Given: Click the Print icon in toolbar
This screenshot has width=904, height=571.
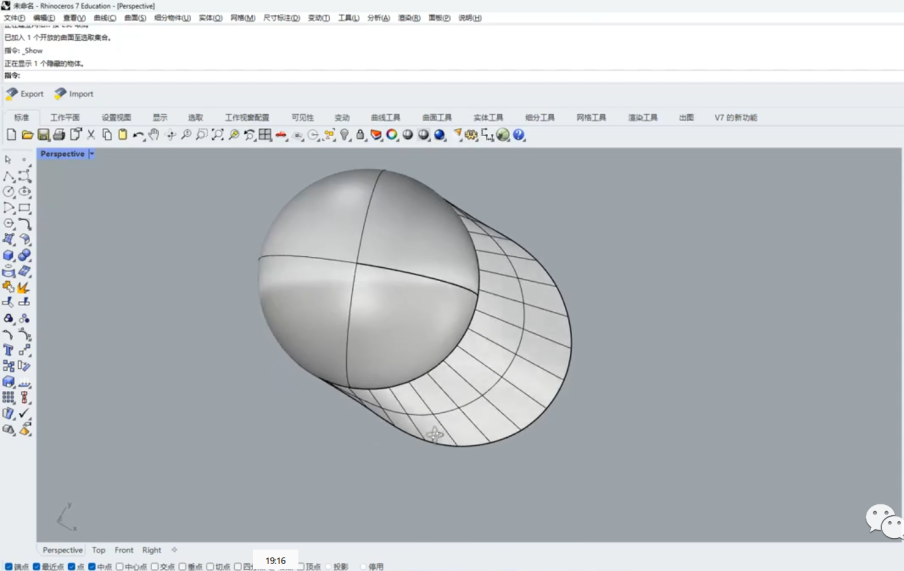Looking at the screenshot, I should [x=59, y=135].
